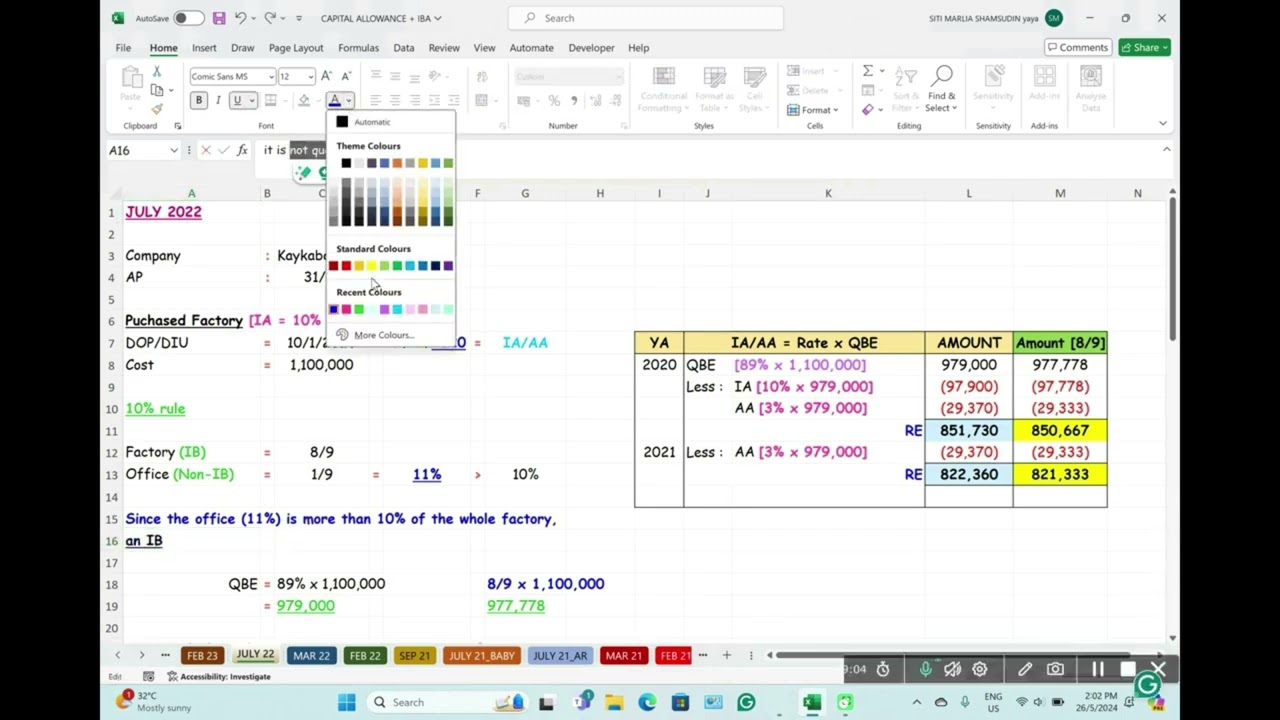The height and width of the screenshot is (720, 1280).
Task: Pick dark red standard colour swatch
Action: pyautogui.click(x=333, y=266)
